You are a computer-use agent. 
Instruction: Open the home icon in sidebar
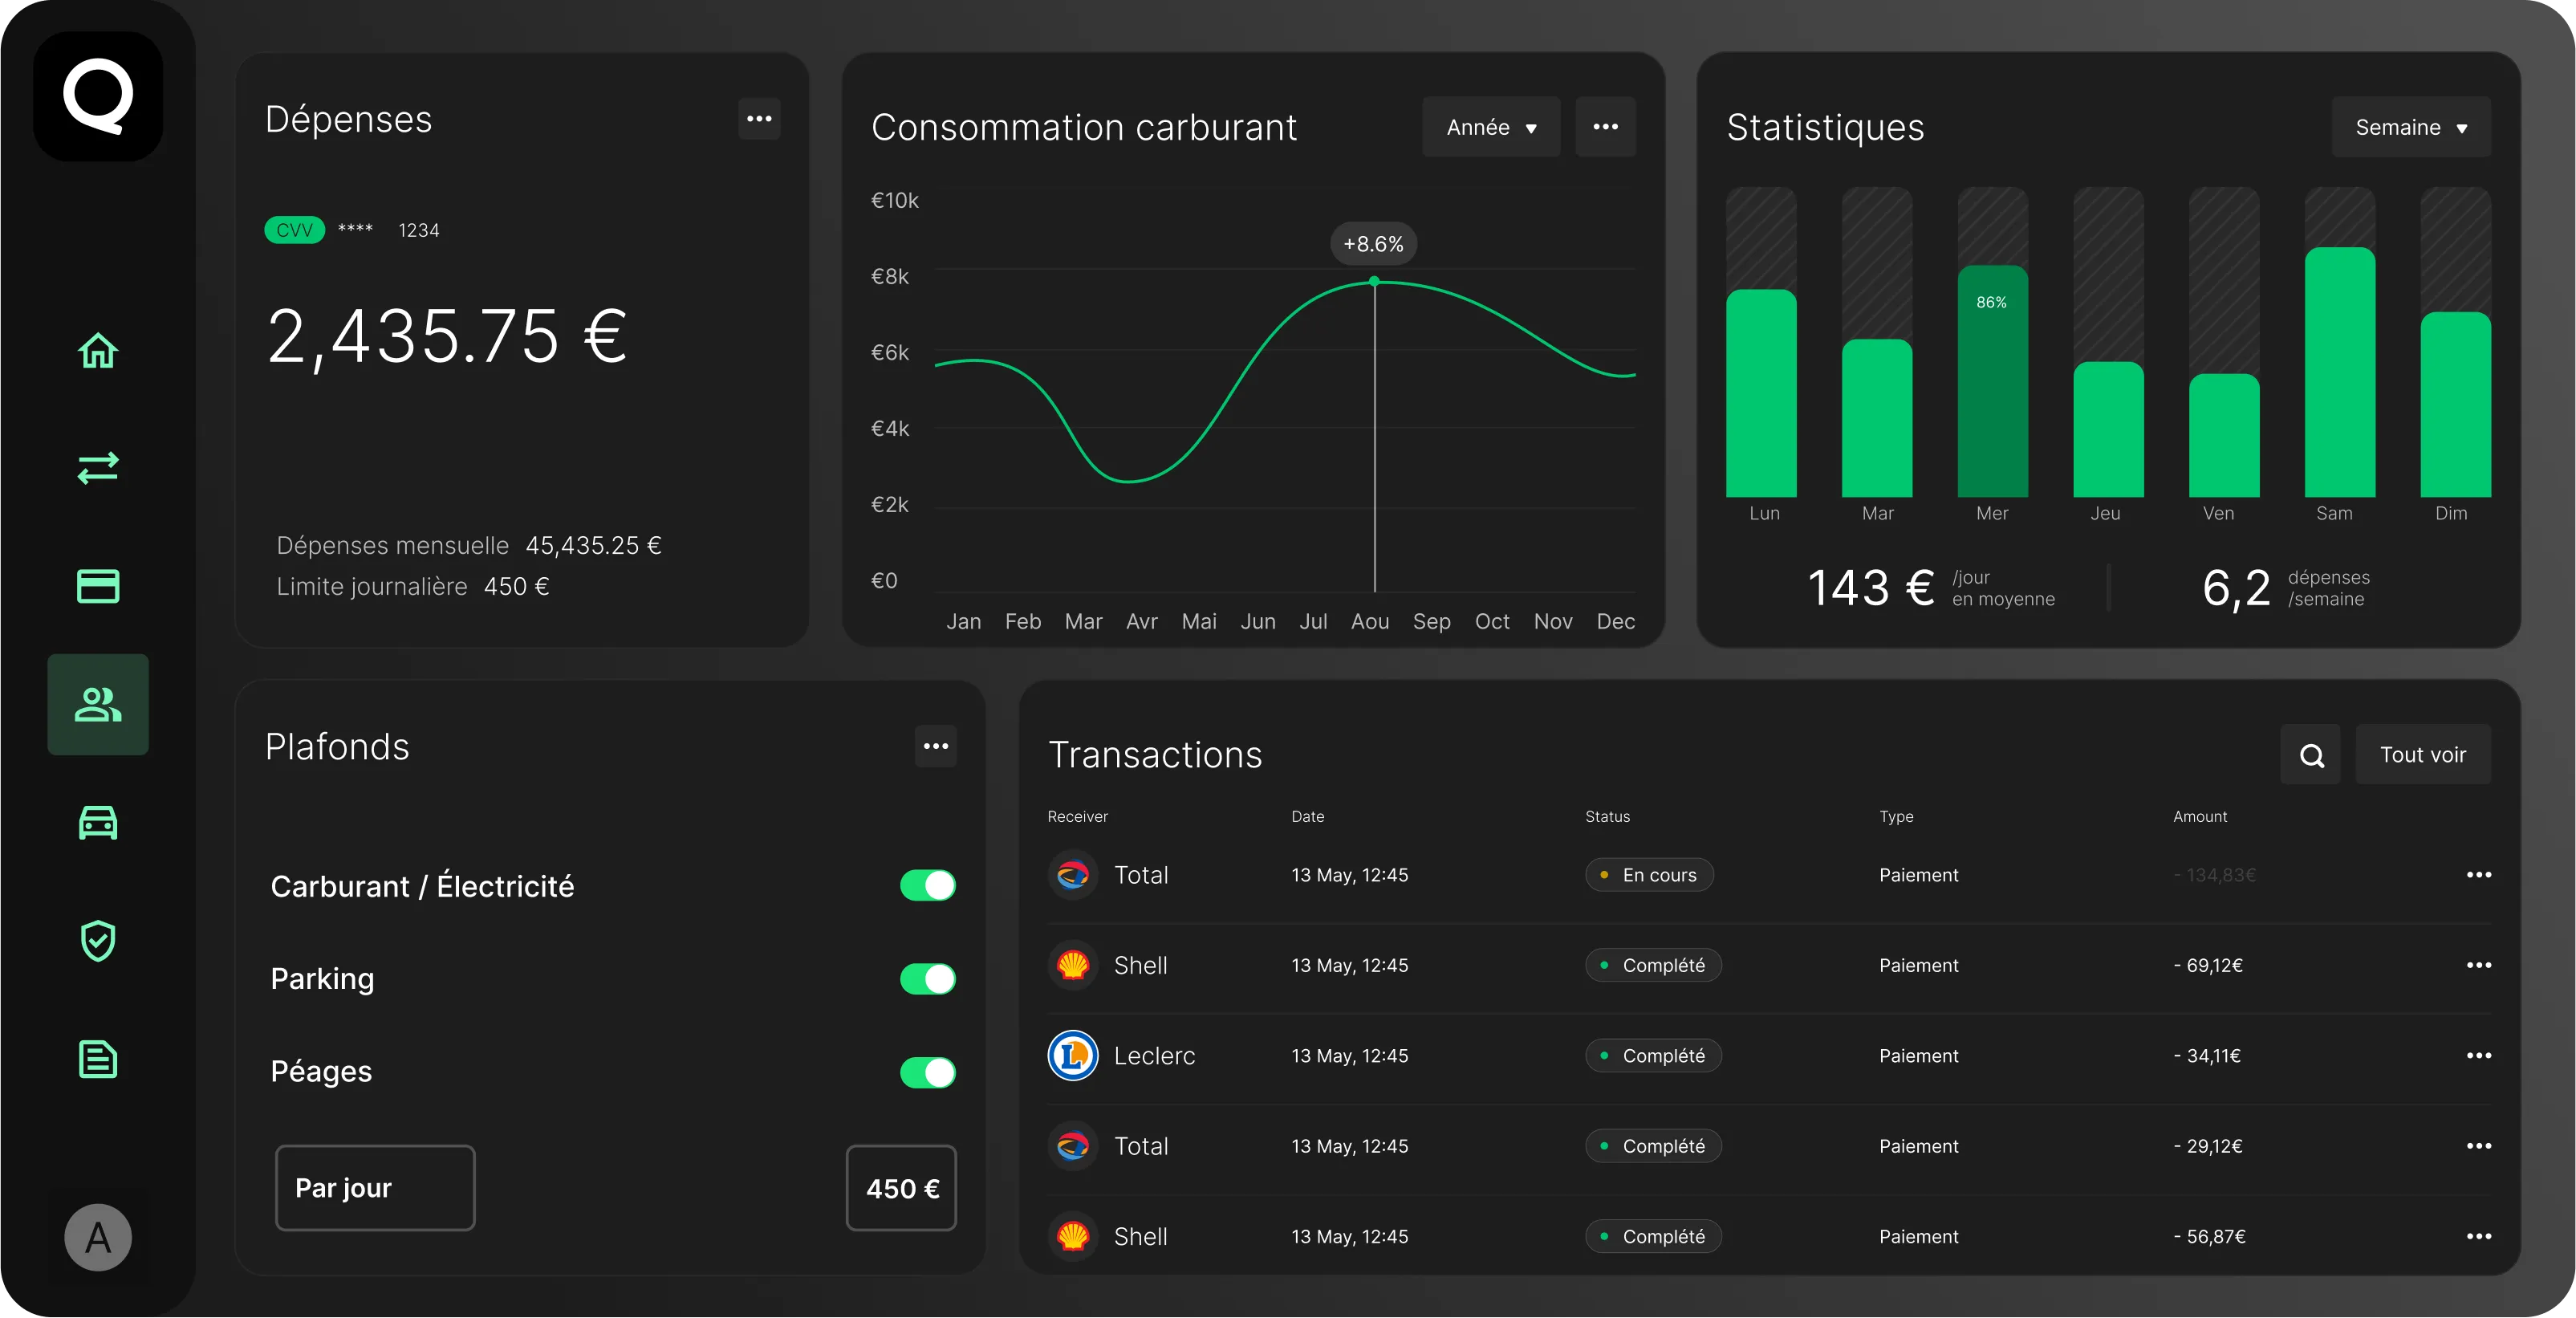pyautogui.click(x=98, y=351)
